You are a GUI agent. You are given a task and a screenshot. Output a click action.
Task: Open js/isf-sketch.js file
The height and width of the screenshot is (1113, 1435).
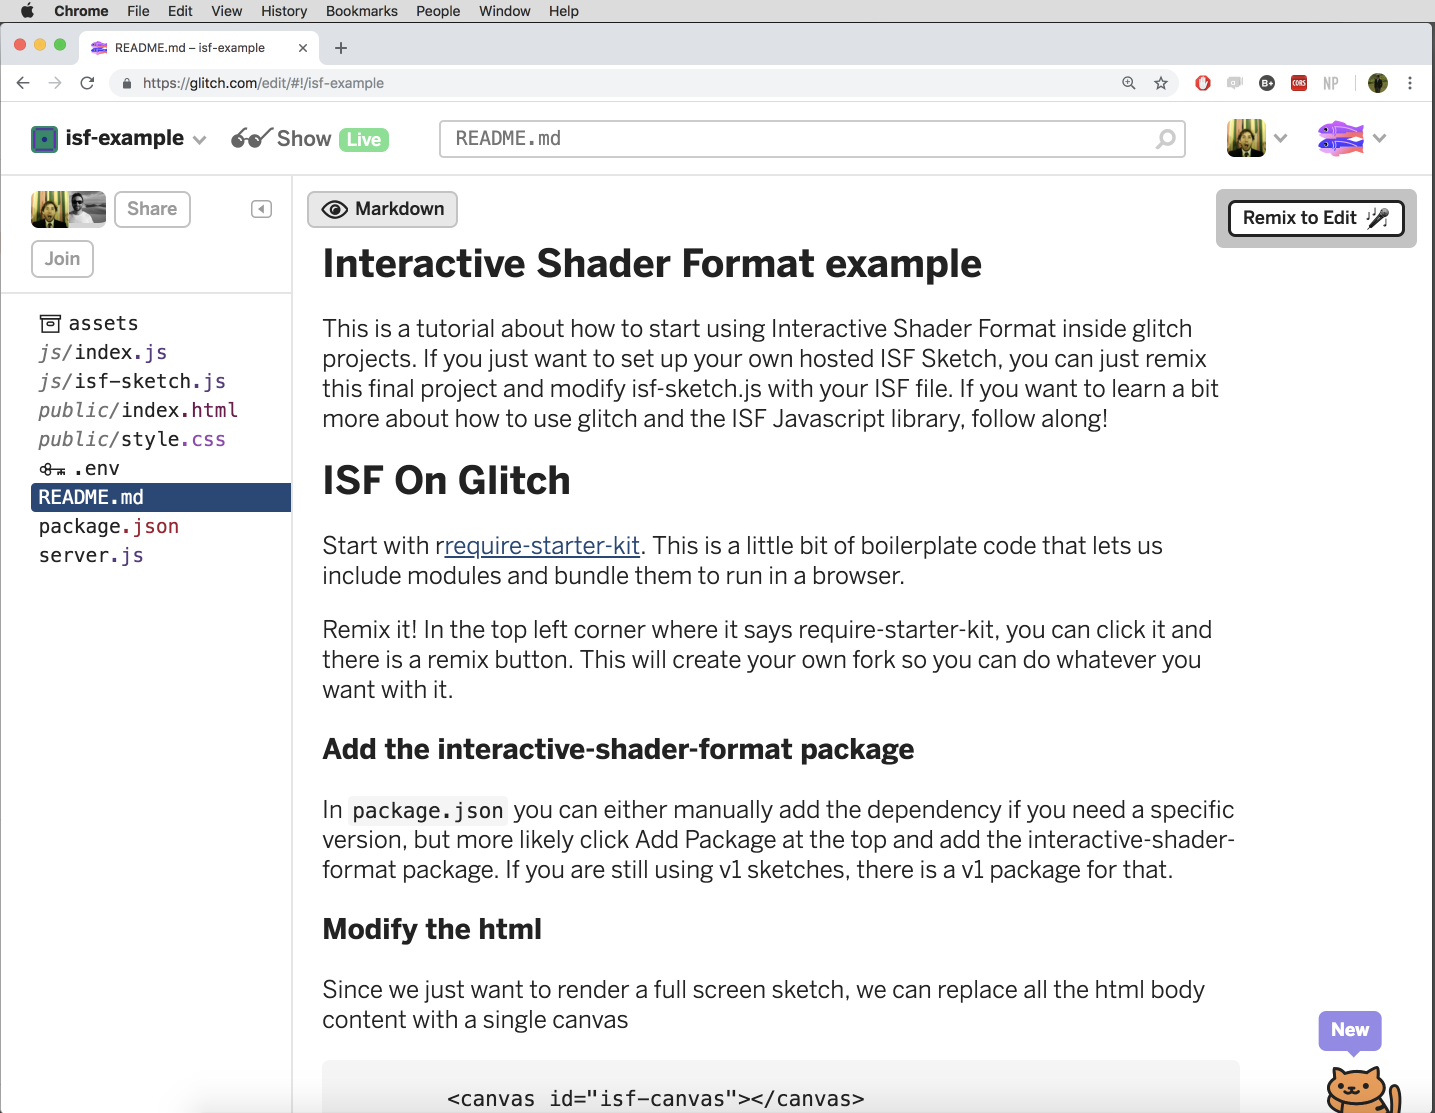pos(132,381)
